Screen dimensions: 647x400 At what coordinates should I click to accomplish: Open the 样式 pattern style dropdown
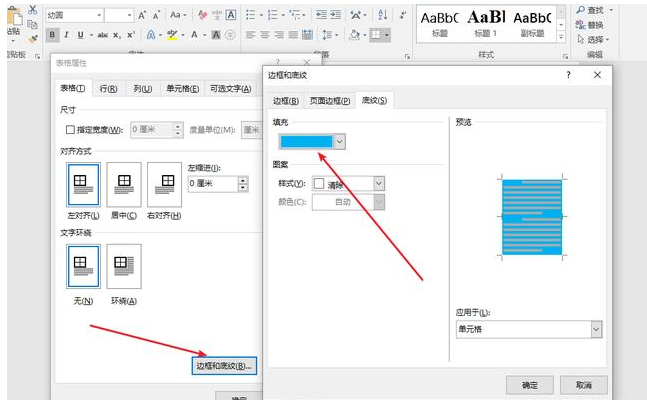pyautogui.click(x=379, y=183)
